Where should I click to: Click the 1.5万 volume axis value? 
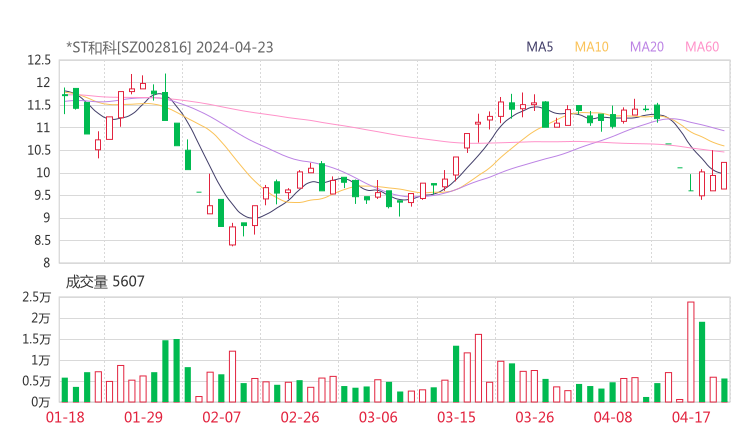tap(36, 339)
